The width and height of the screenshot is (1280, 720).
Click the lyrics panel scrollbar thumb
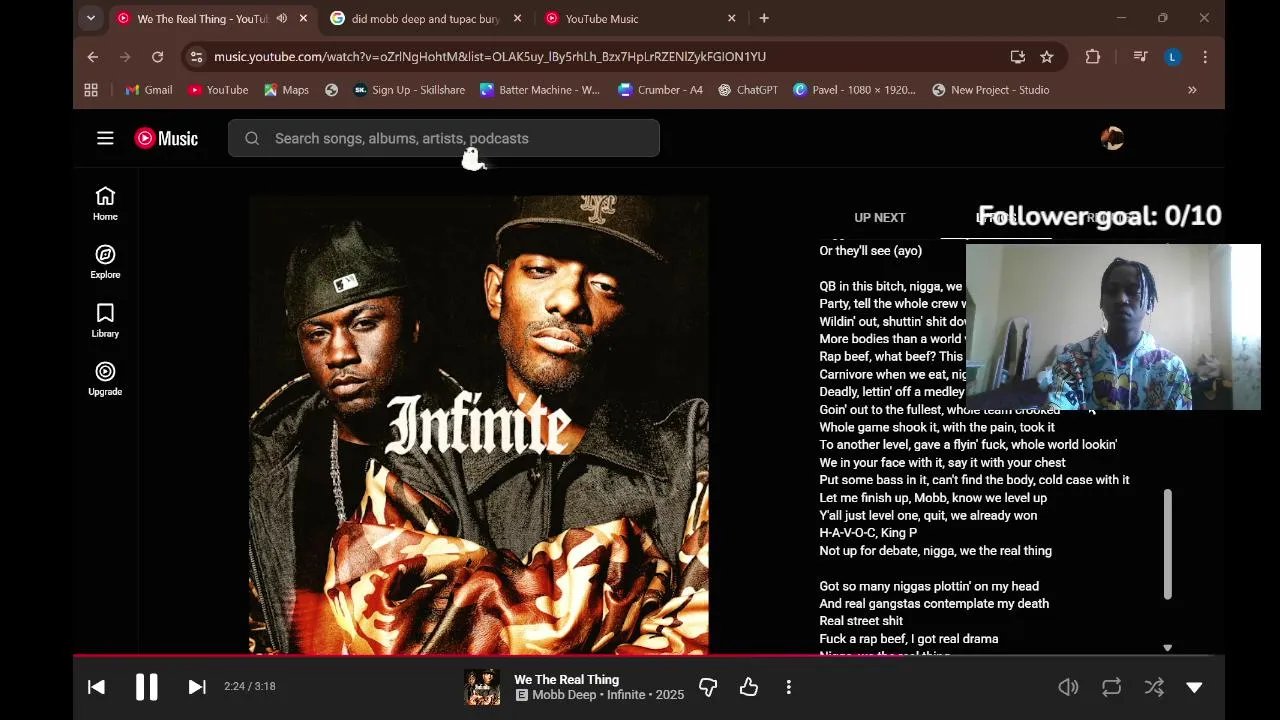[x=1167, y=545]
